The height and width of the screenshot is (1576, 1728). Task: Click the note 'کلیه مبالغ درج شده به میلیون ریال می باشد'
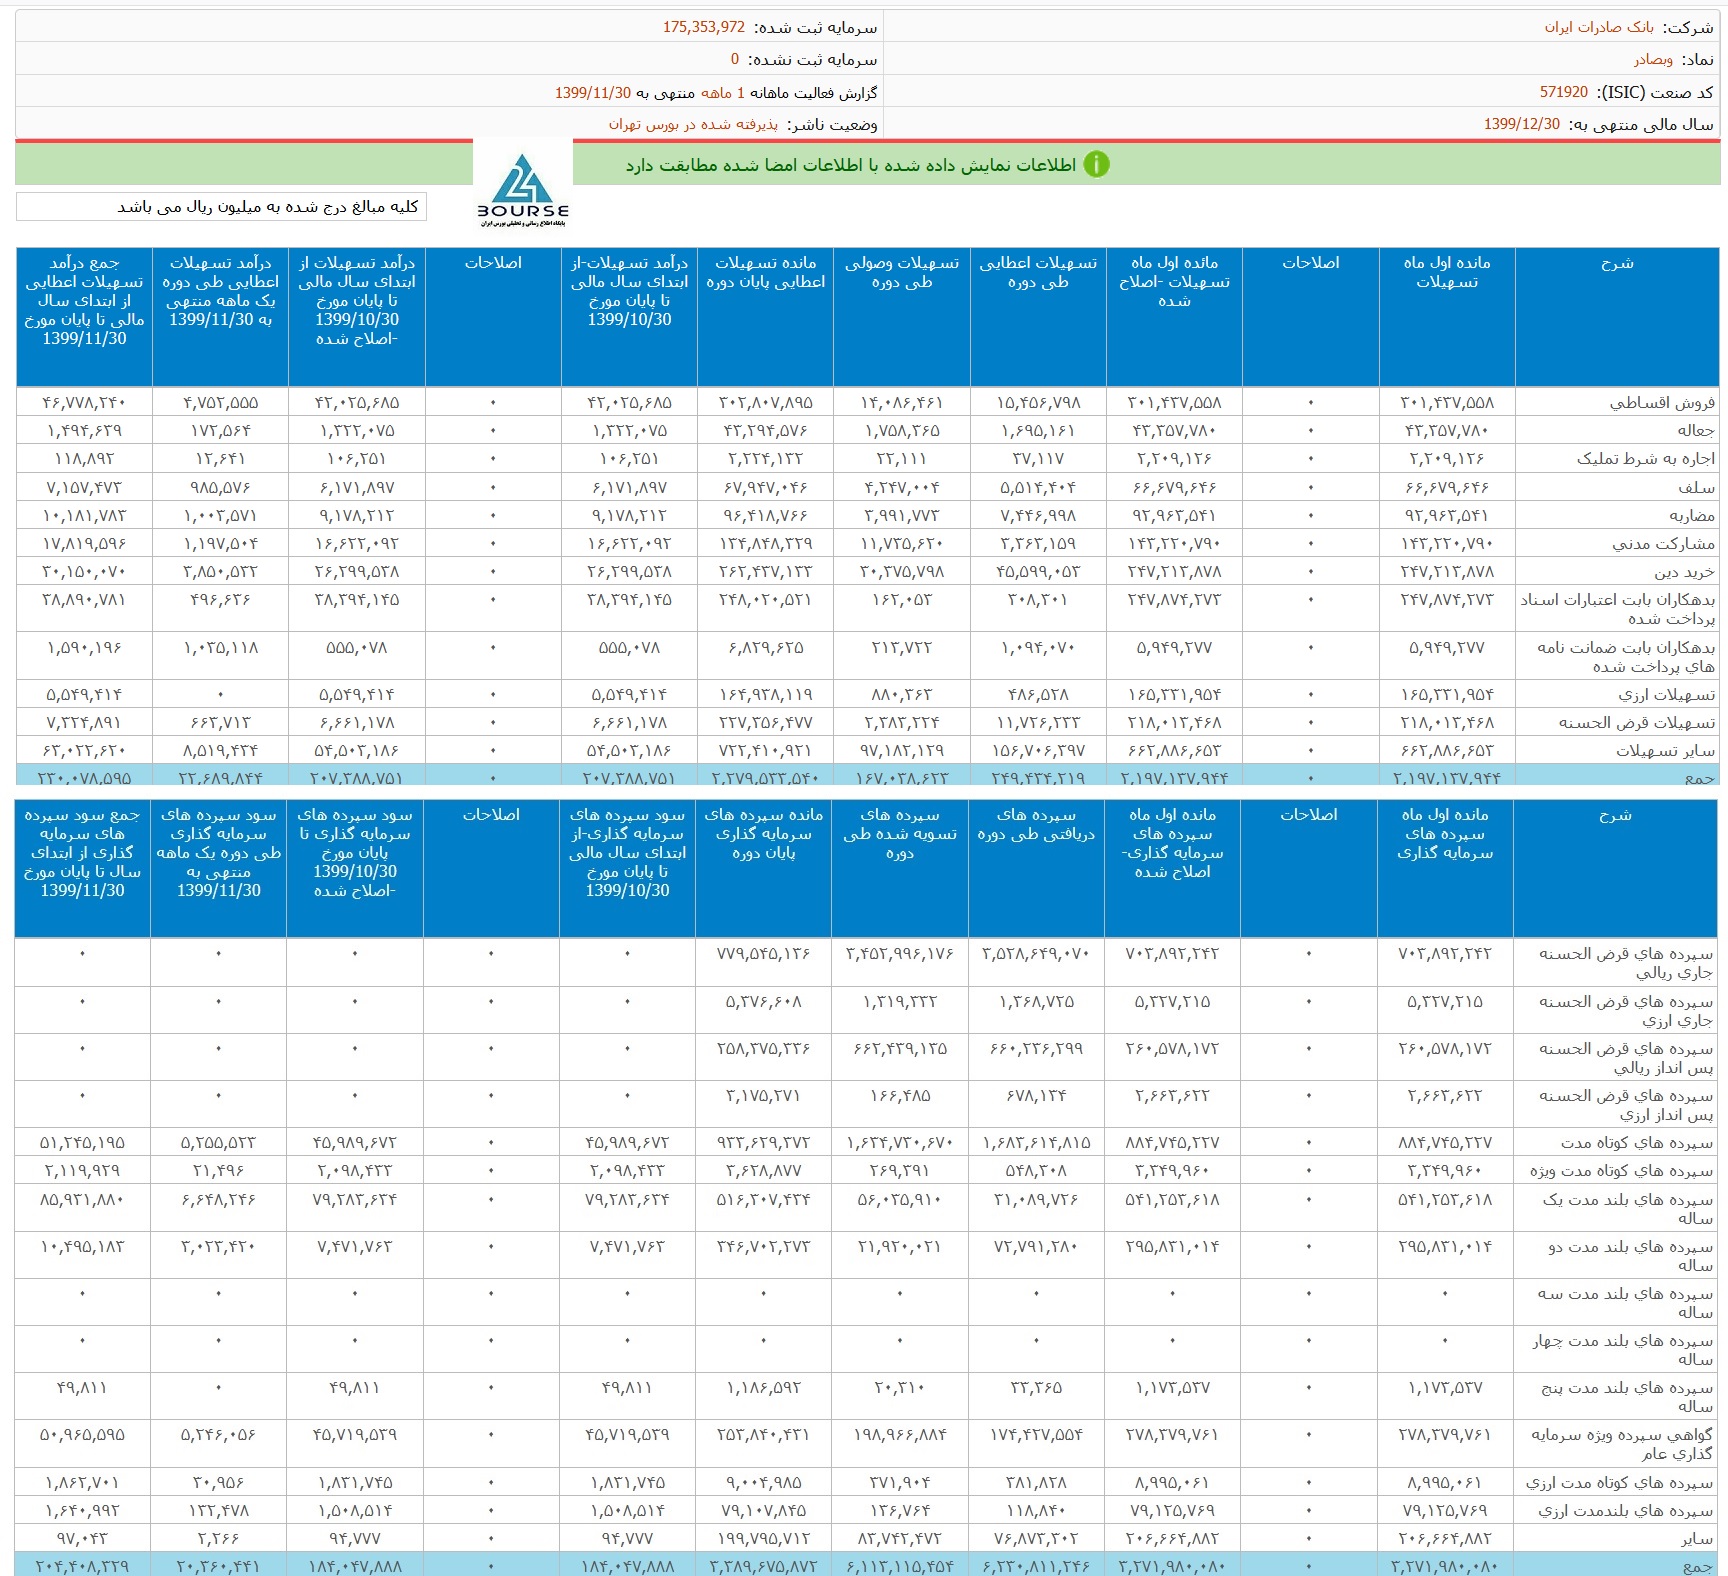coord(268,207)
